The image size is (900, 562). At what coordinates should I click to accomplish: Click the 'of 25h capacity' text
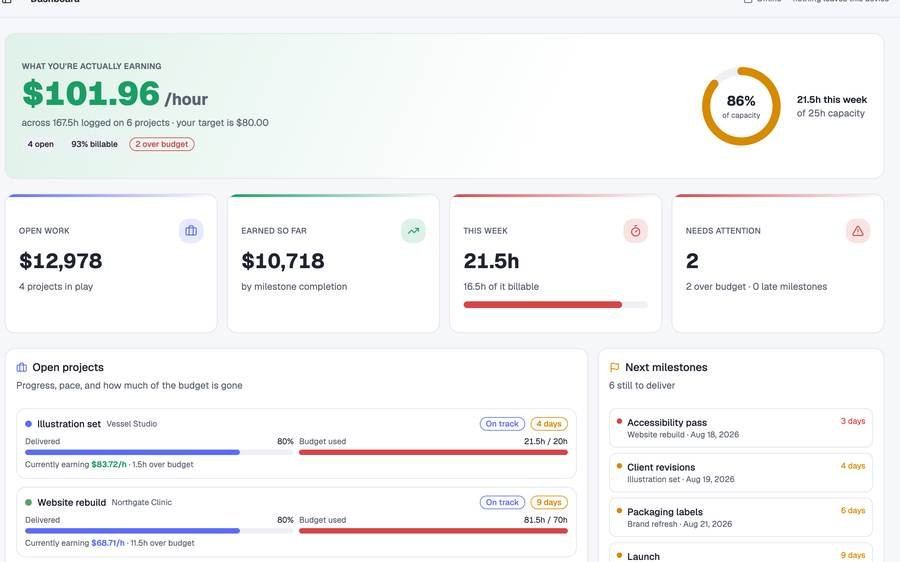click(831, 114)
